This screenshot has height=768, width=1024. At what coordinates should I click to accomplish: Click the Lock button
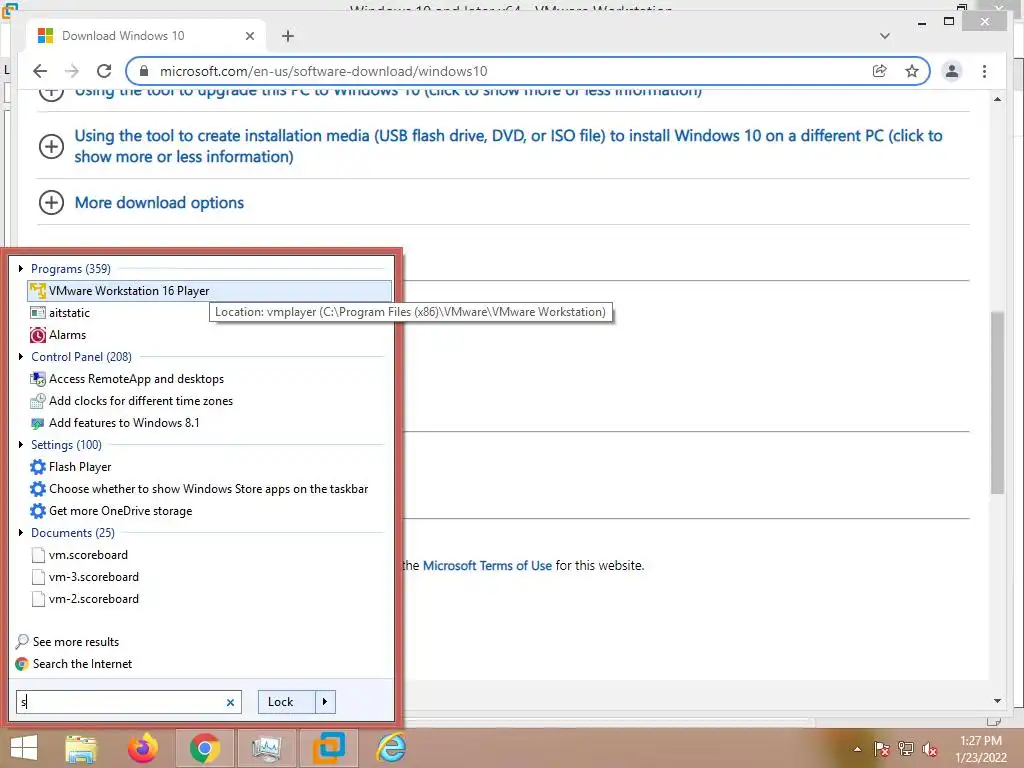[287, 702]
